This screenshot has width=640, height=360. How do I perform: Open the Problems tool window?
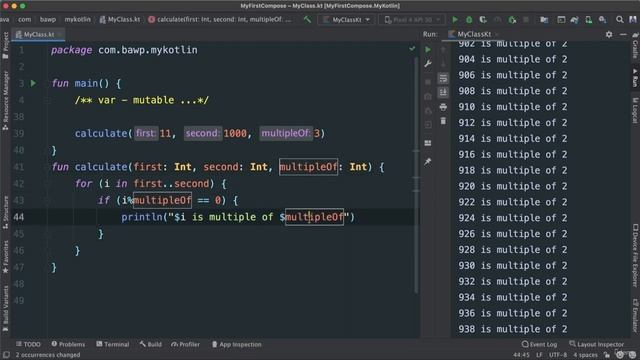(68, 344)
